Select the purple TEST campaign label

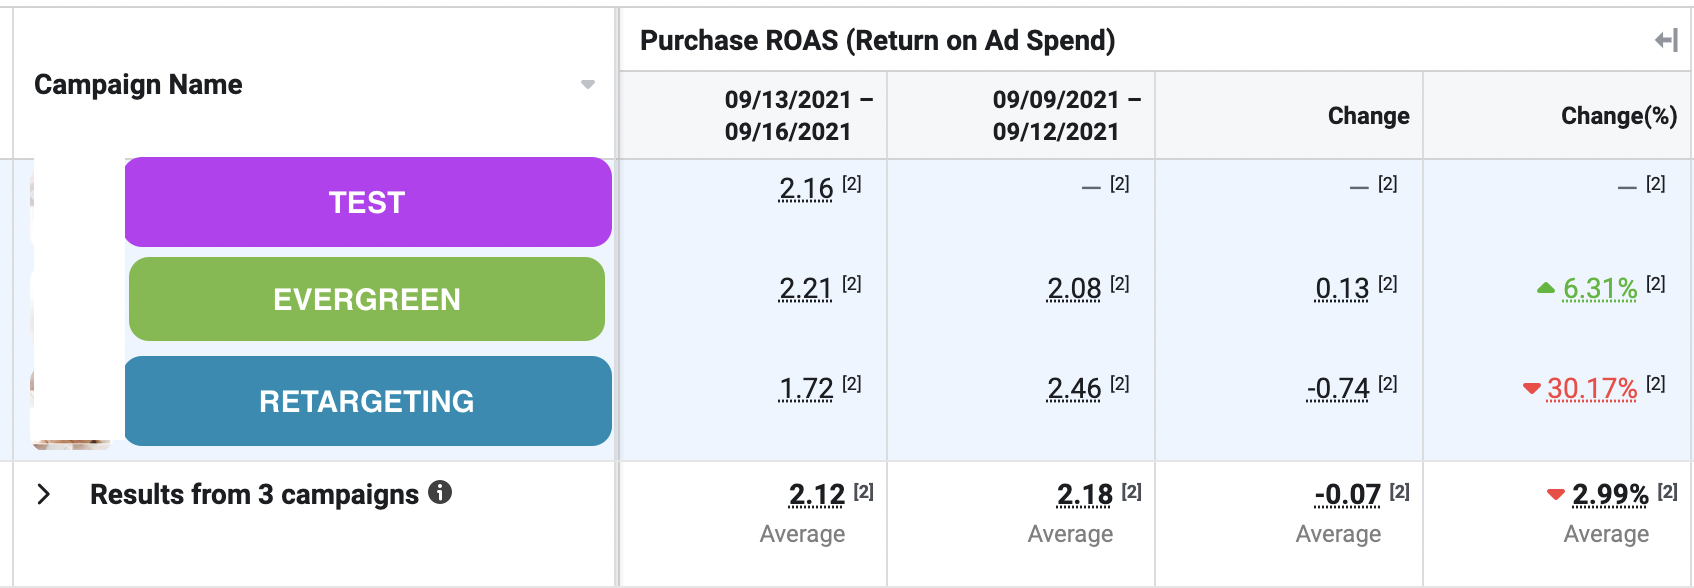367,202
